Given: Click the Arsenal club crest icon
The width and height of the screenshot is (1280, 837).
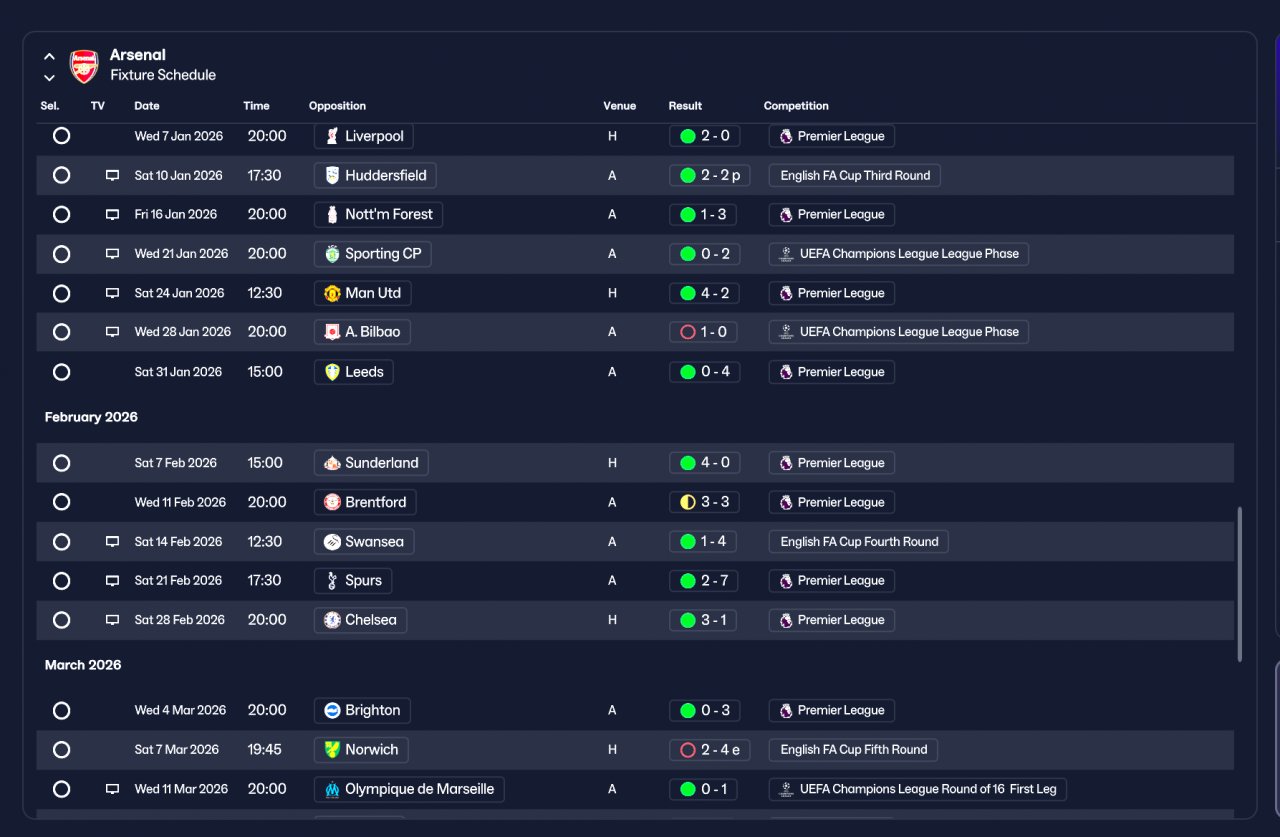Looking at the screenshot, I should pyautogui.click(x=84, y=66).
